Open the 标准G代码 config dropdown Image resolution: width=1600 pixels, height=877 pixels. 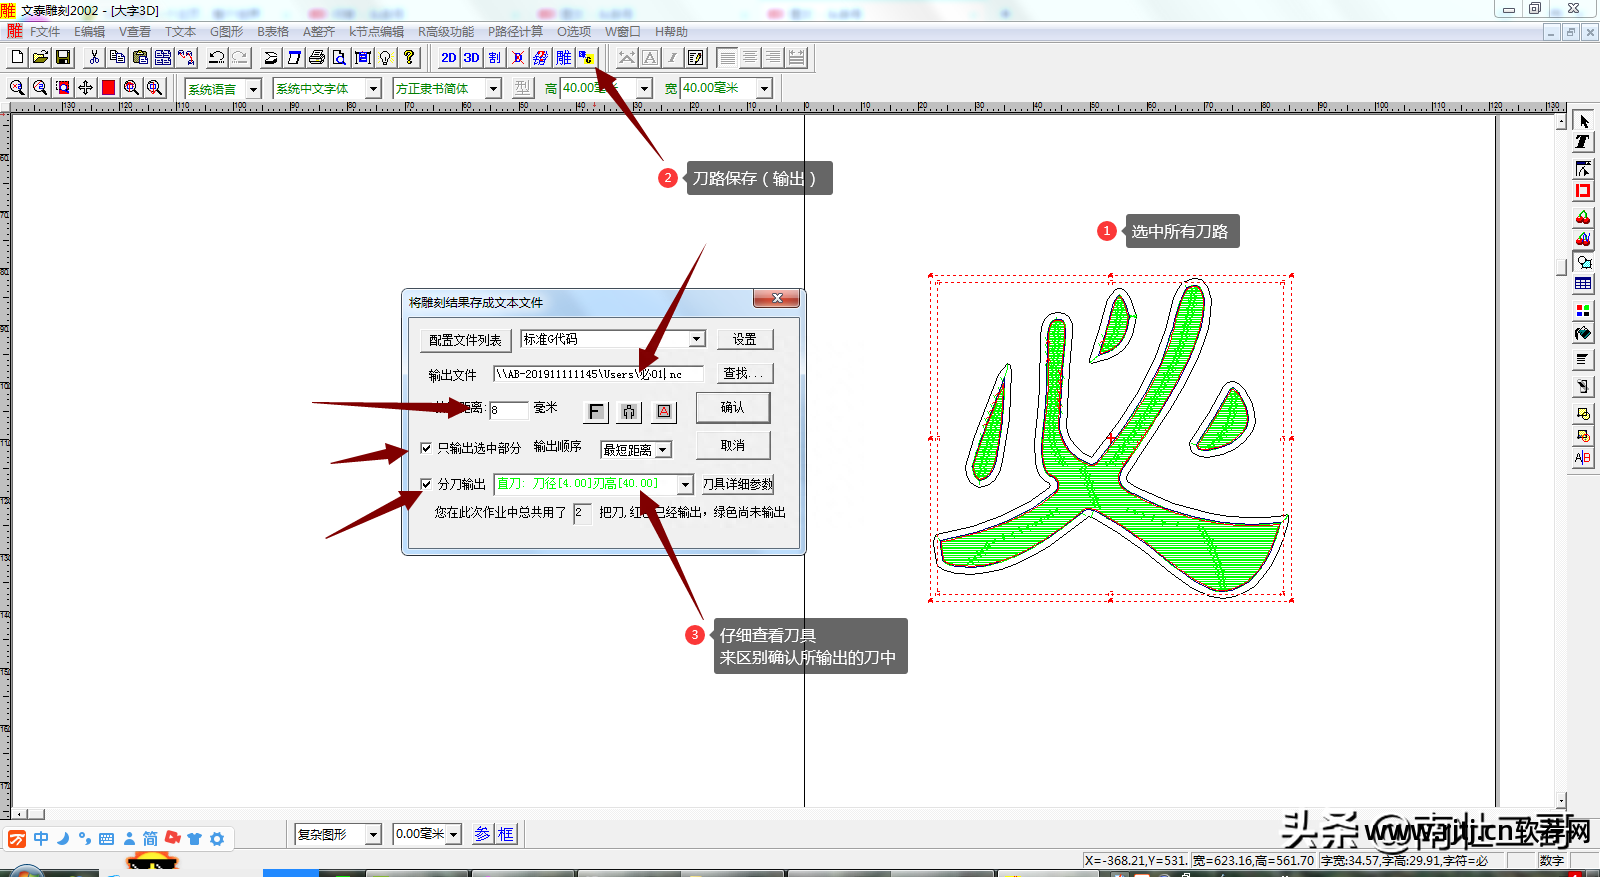[x=697, y=339]
